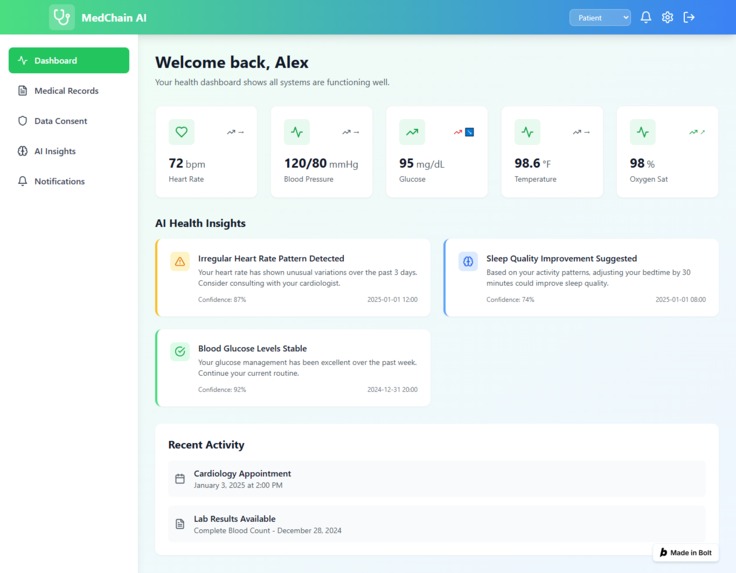Click the document icon beside Lab Results Available
Screen dimensions: 736x573
click(x=180, y=524)
